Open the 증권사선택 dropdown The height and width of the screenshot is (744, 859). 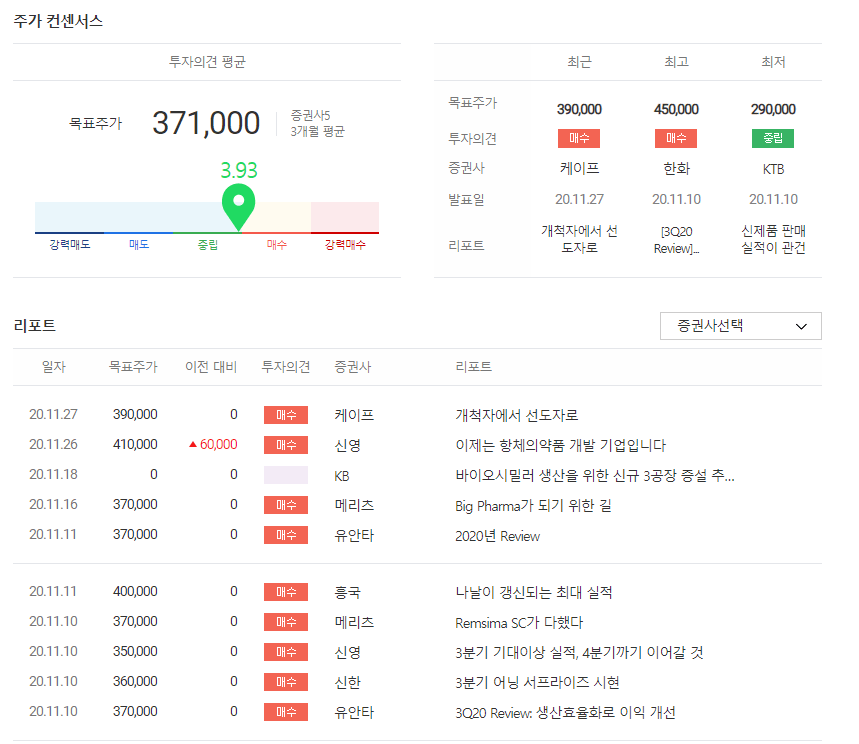coord(740,326)
